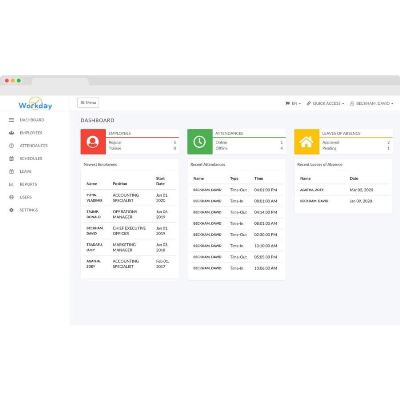Click the yellow Leaves of Absence house tile
This screenshot has width=400, height=400.
[x=306, y=142]
